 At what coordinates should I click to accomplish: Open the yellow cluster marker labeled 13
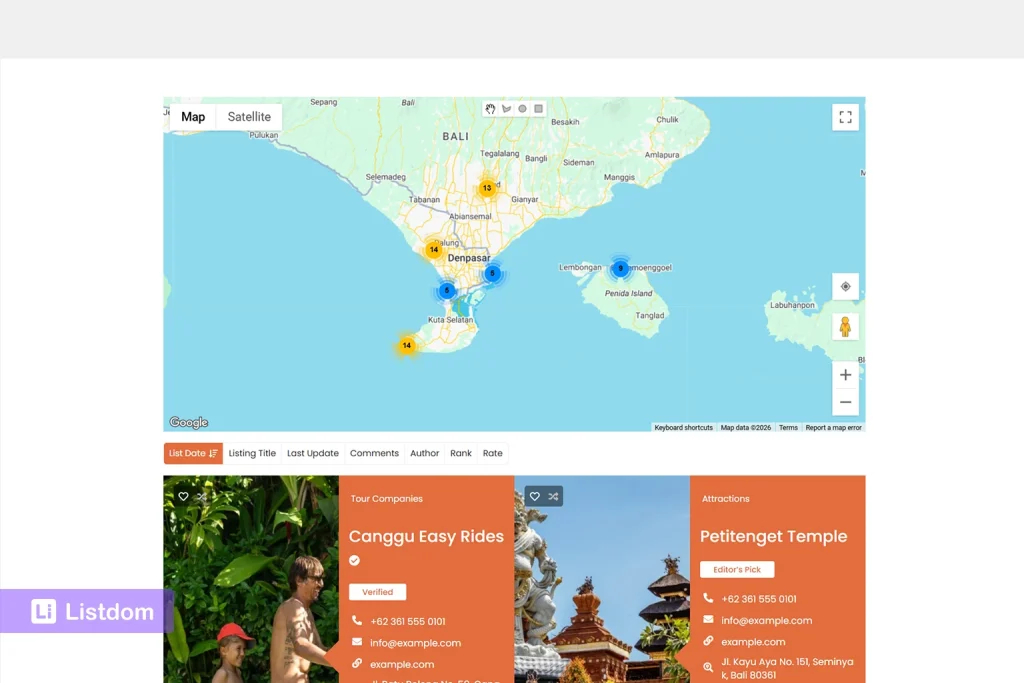[487, 188]
